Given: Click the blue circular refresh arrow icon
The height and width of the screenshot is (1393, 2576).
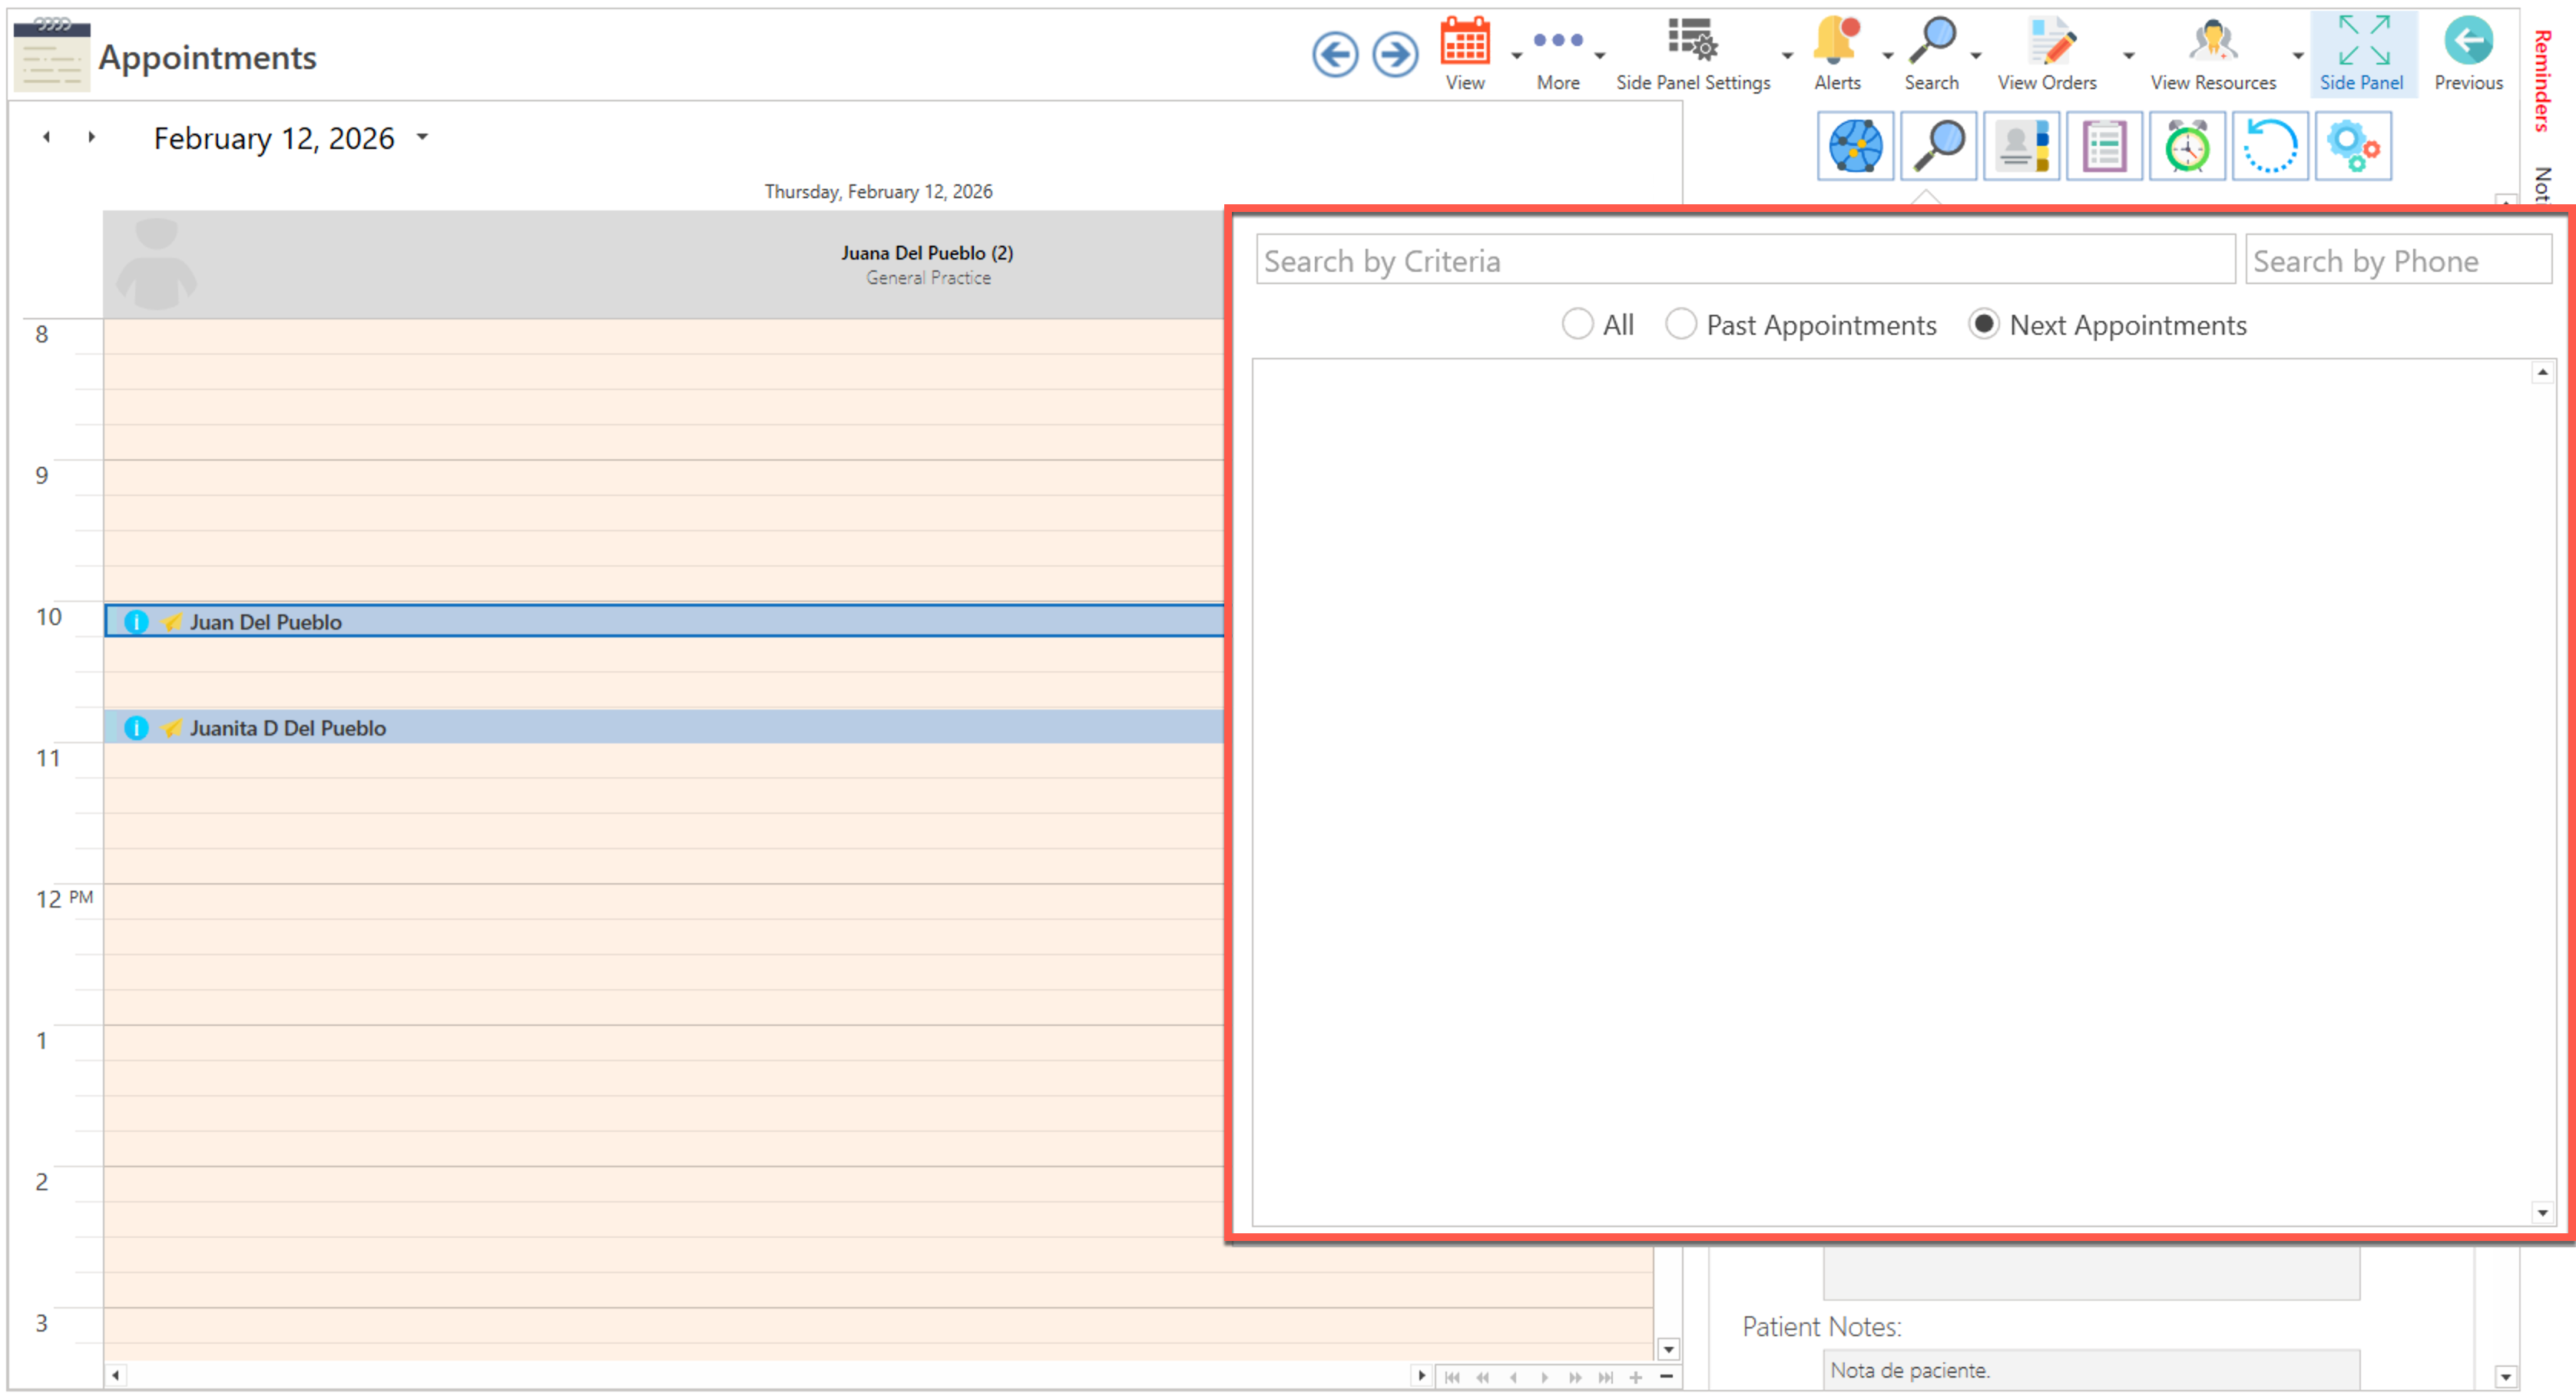Looking at the screenshot, I should coord(2270,147).
